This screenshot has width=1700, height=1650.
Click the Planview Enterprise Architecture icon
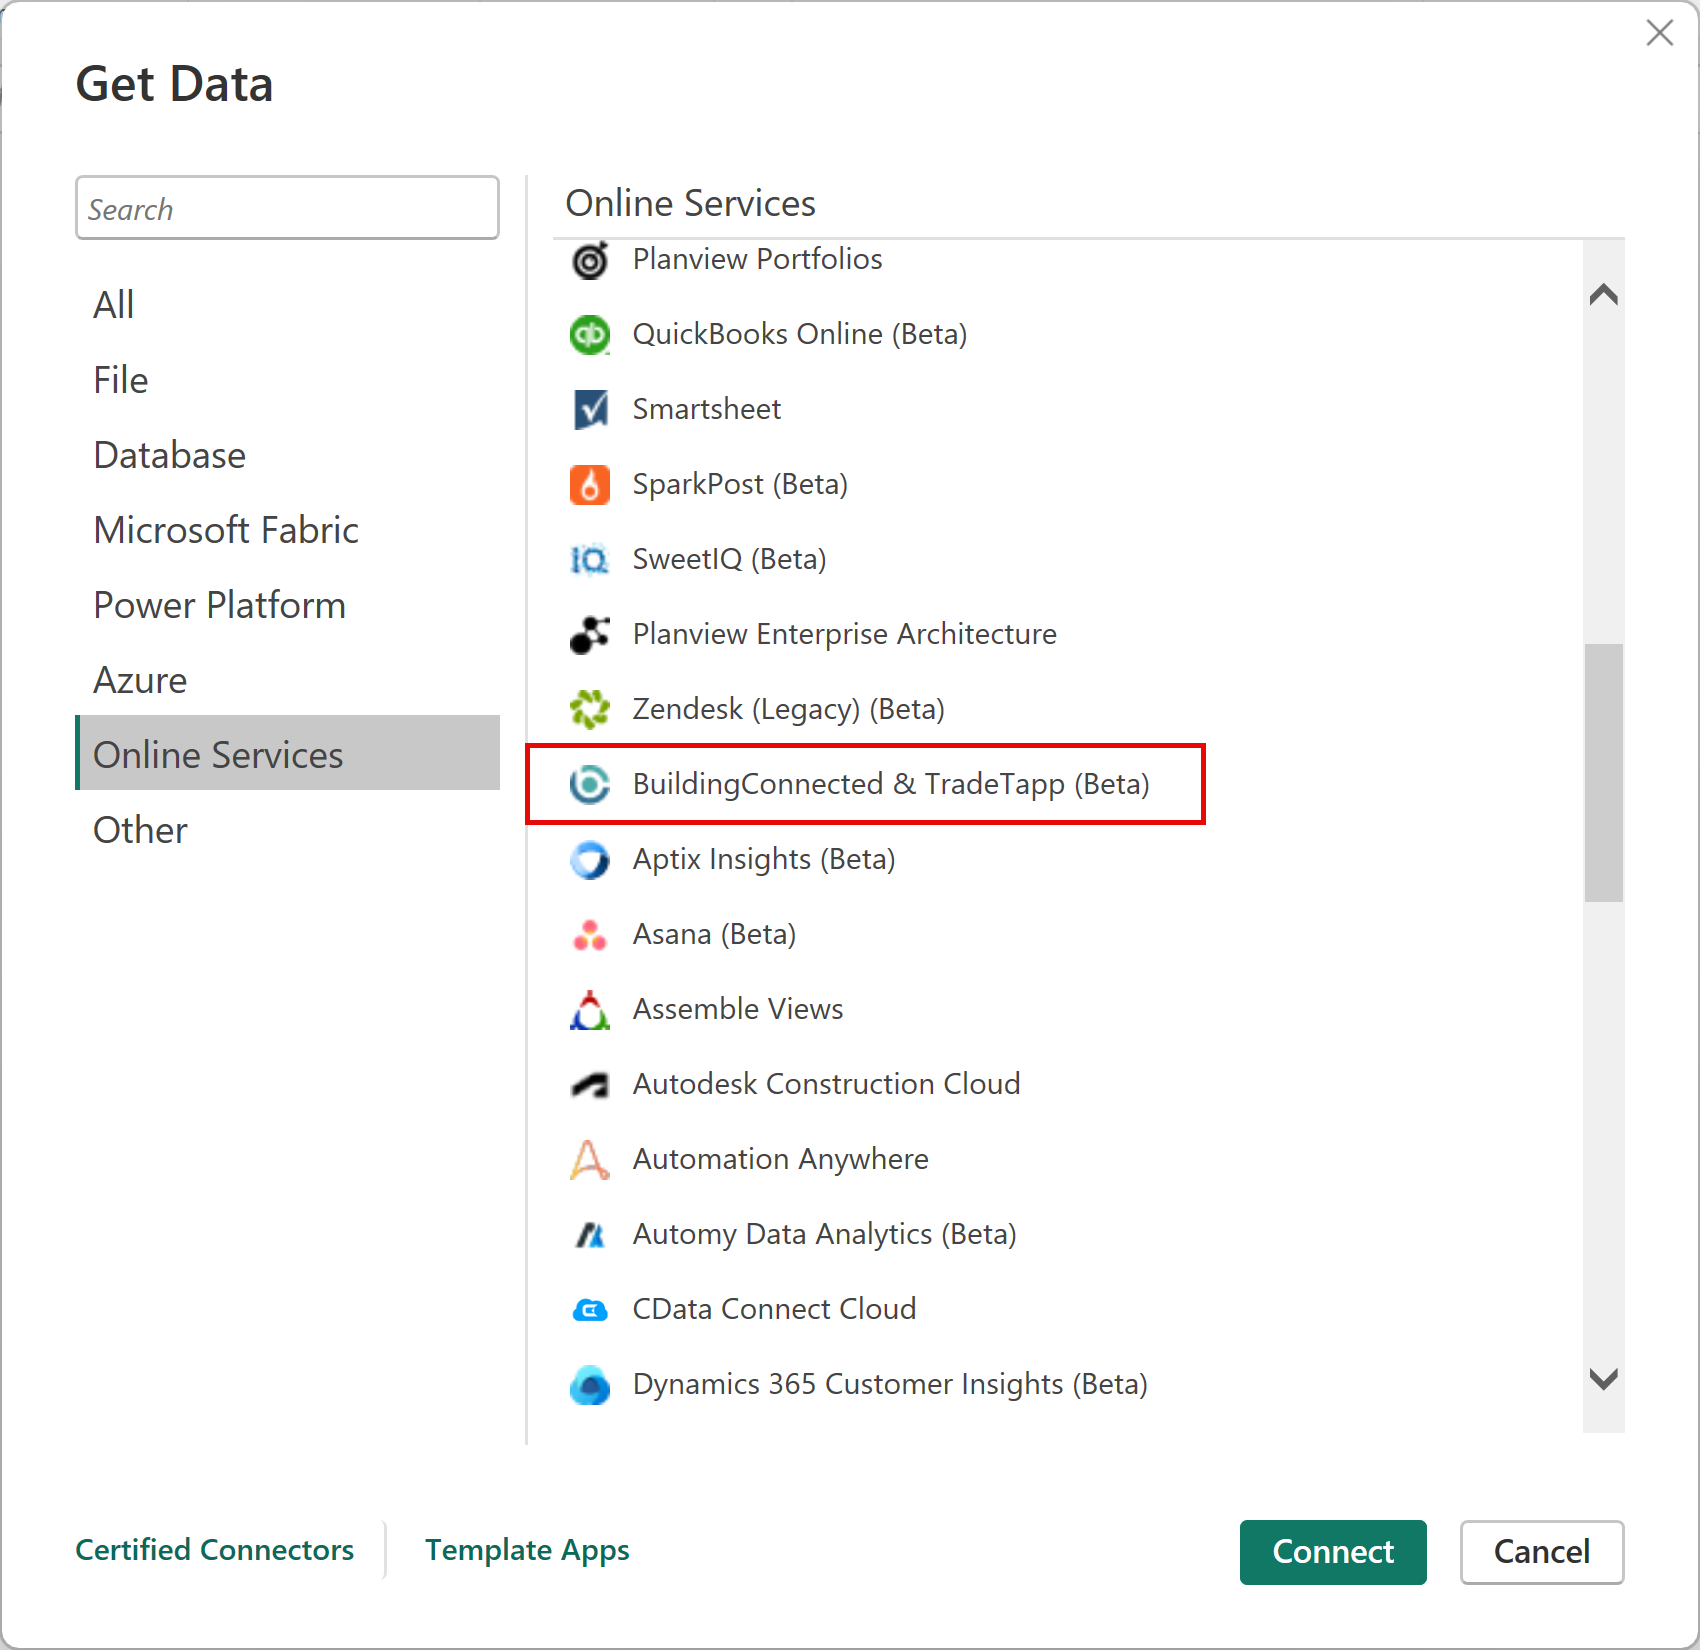(590, 634)
